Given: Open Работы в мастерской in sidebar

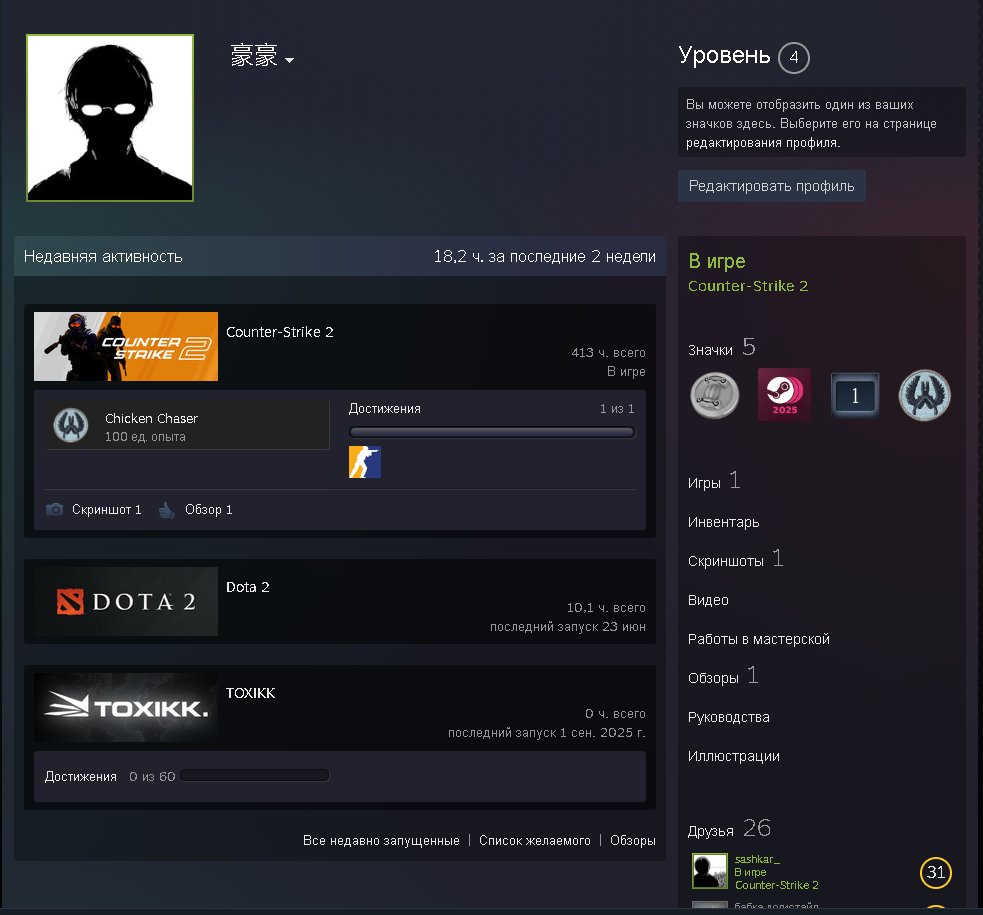Looking at the screenshot, I should click(759, 639).
